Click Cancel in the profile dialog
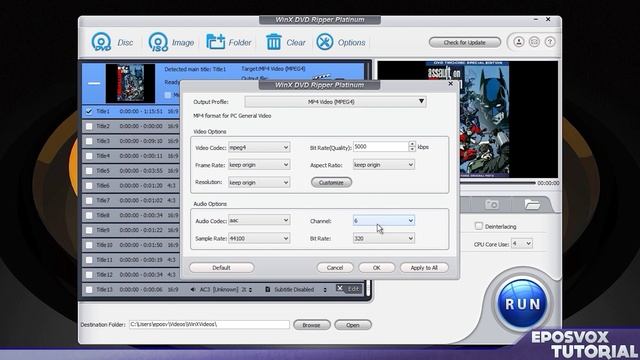Image resolution: width=640 pixels, height=360 pixels. (x=335, y=268)
